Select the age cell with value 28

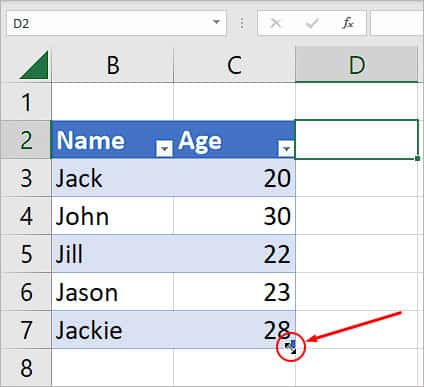[x=234, y=330]
